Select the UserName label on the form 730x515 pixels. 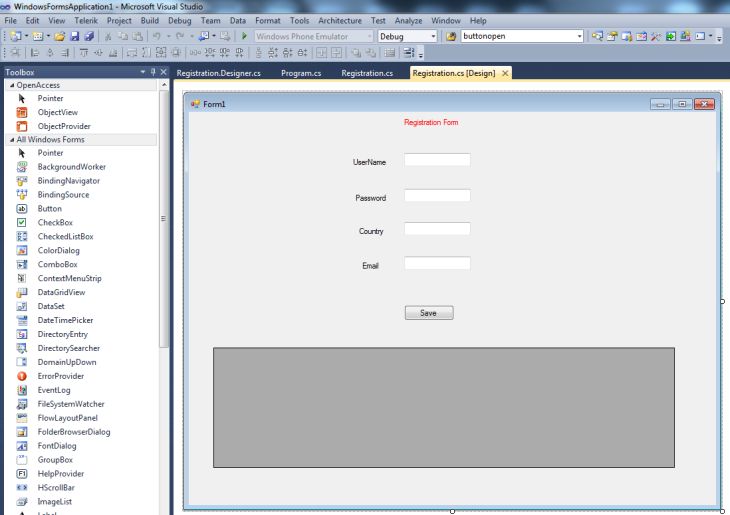pyautogui.click(x=369, y=162)
